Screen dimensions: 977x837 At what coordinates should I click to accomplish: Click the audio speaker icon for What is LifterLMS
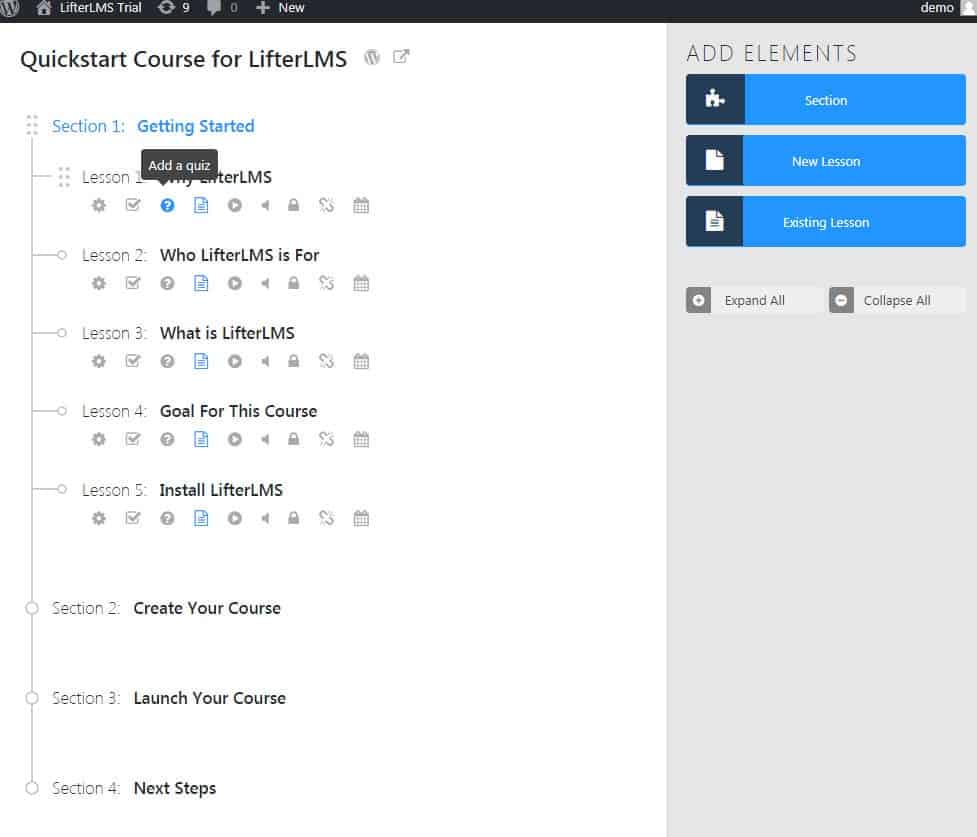click(265, 361)
